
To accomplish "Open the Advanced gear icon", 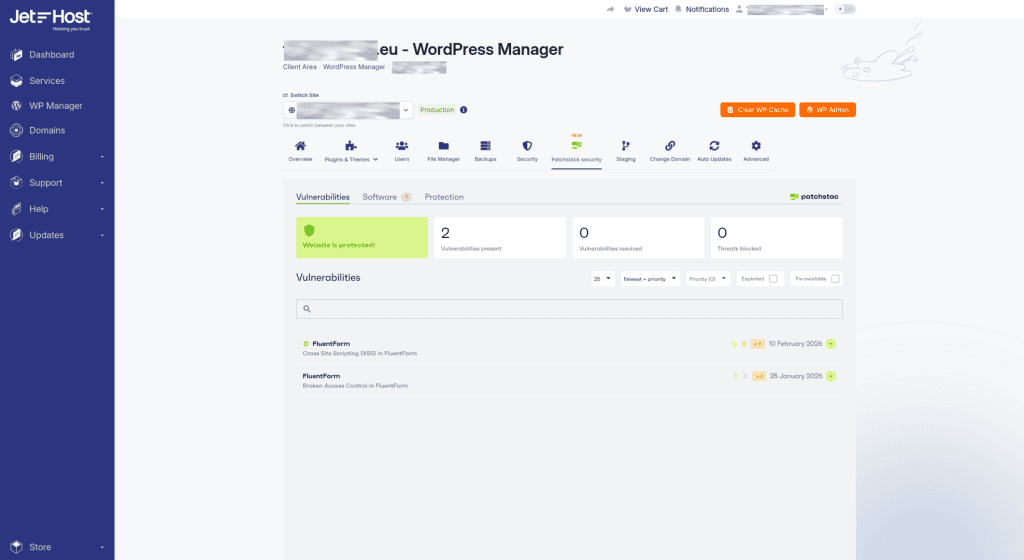I will (756, 146).
